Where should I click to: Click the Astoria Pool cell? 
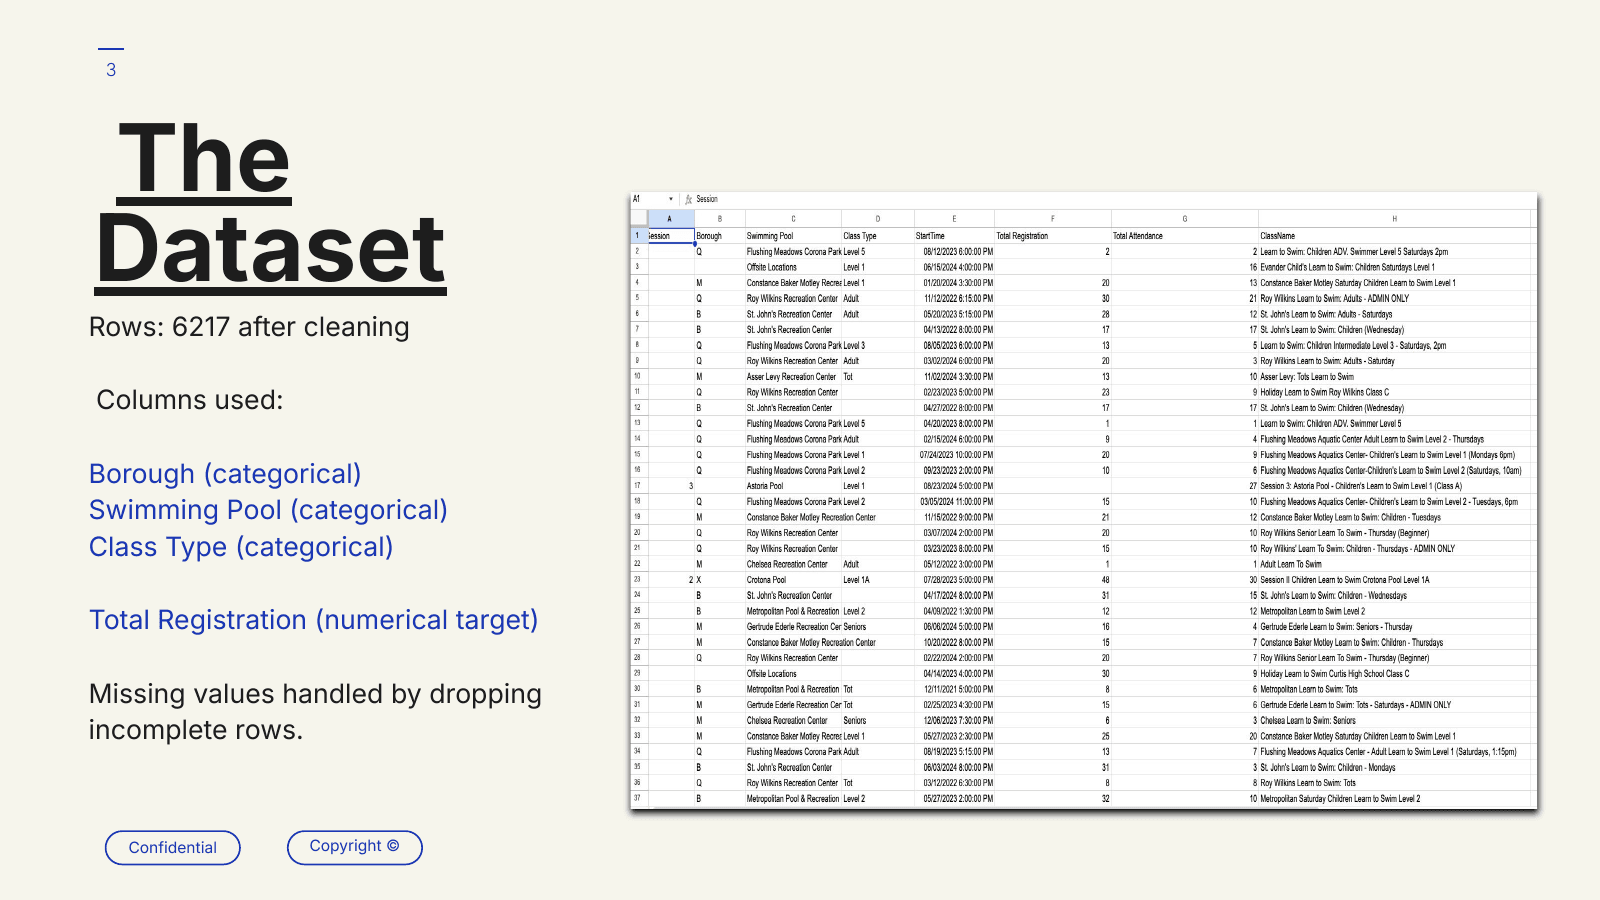793,486
